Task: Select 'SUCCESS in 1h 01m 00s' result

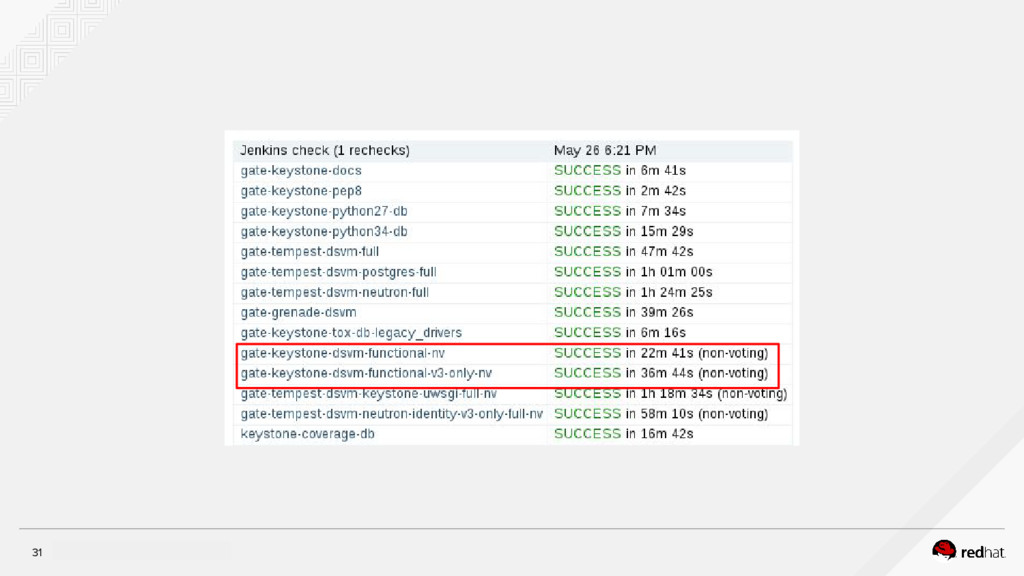Action: pos(633,272)
